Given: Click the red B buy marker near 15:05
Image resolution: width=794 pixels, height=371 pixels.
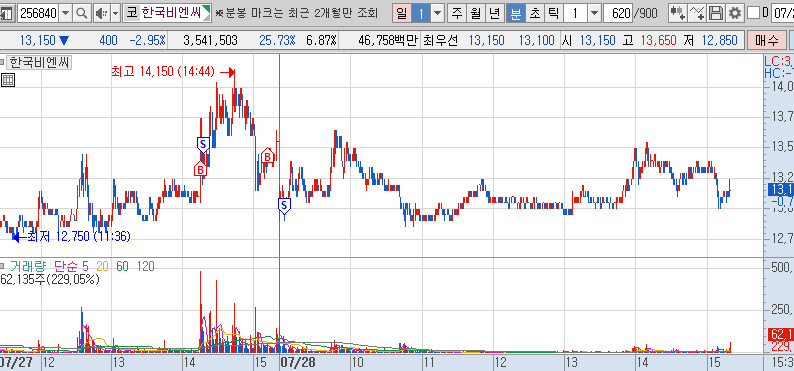Looking at the screenshot, I should click(x=267, y=156).
